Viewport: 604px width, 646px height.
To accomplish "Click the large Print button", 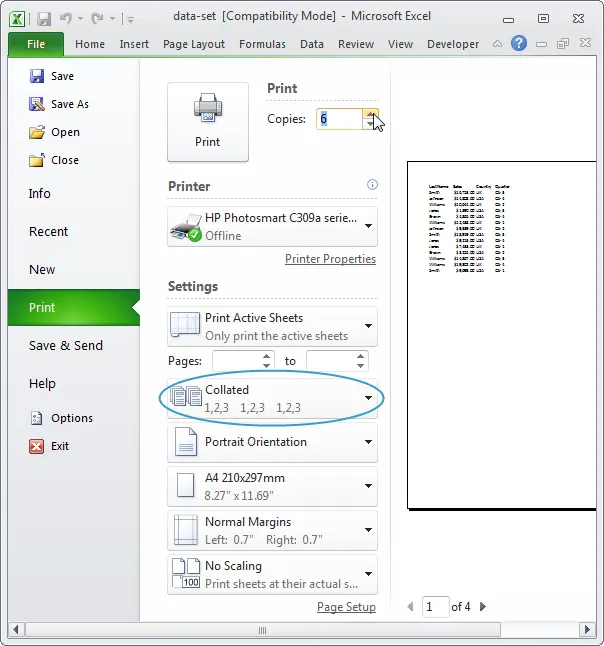I will click(x=208, y=122).
